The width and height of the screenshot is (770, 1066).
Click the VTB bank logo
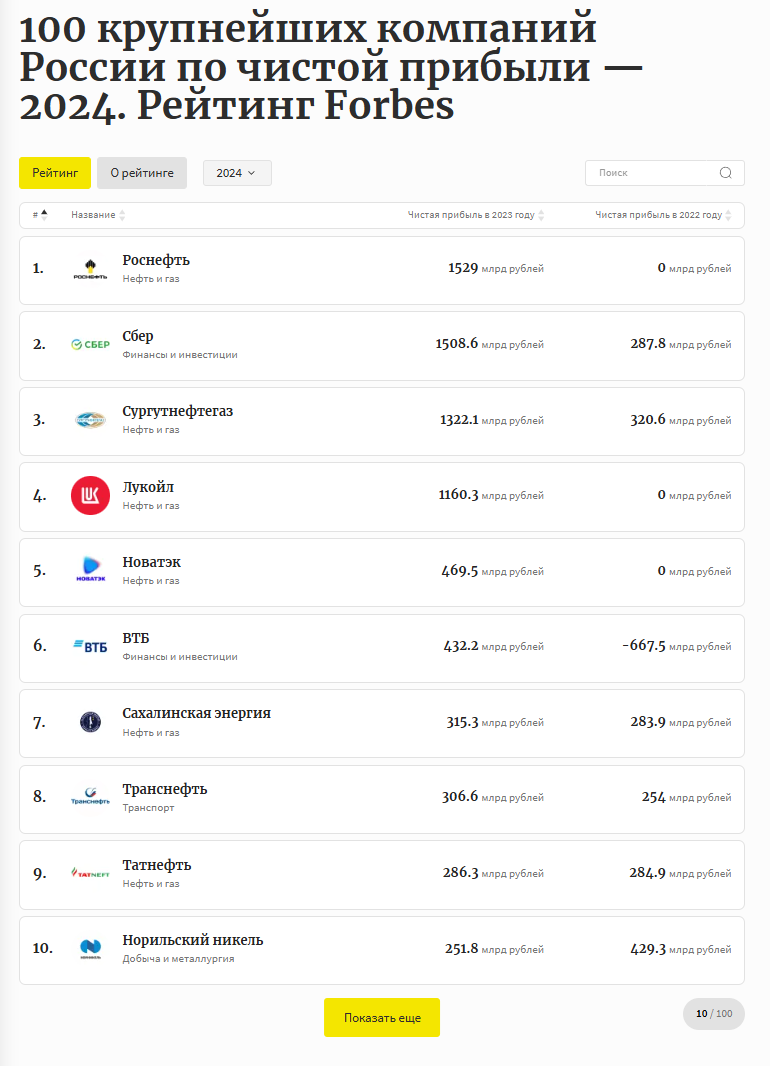pos(90,646)
